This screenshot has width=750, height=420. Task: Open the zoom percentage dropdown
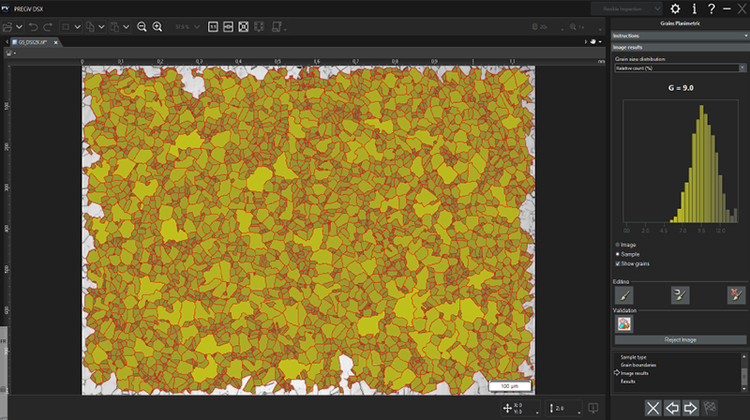pyautogui.click(x=185, y=26)
